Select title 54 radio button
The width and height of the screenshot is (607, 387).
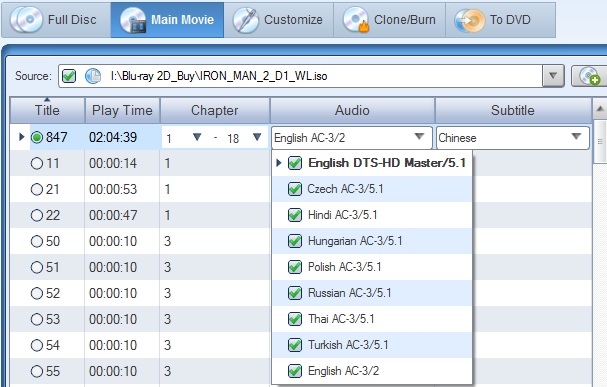click(x=37, y=345)
